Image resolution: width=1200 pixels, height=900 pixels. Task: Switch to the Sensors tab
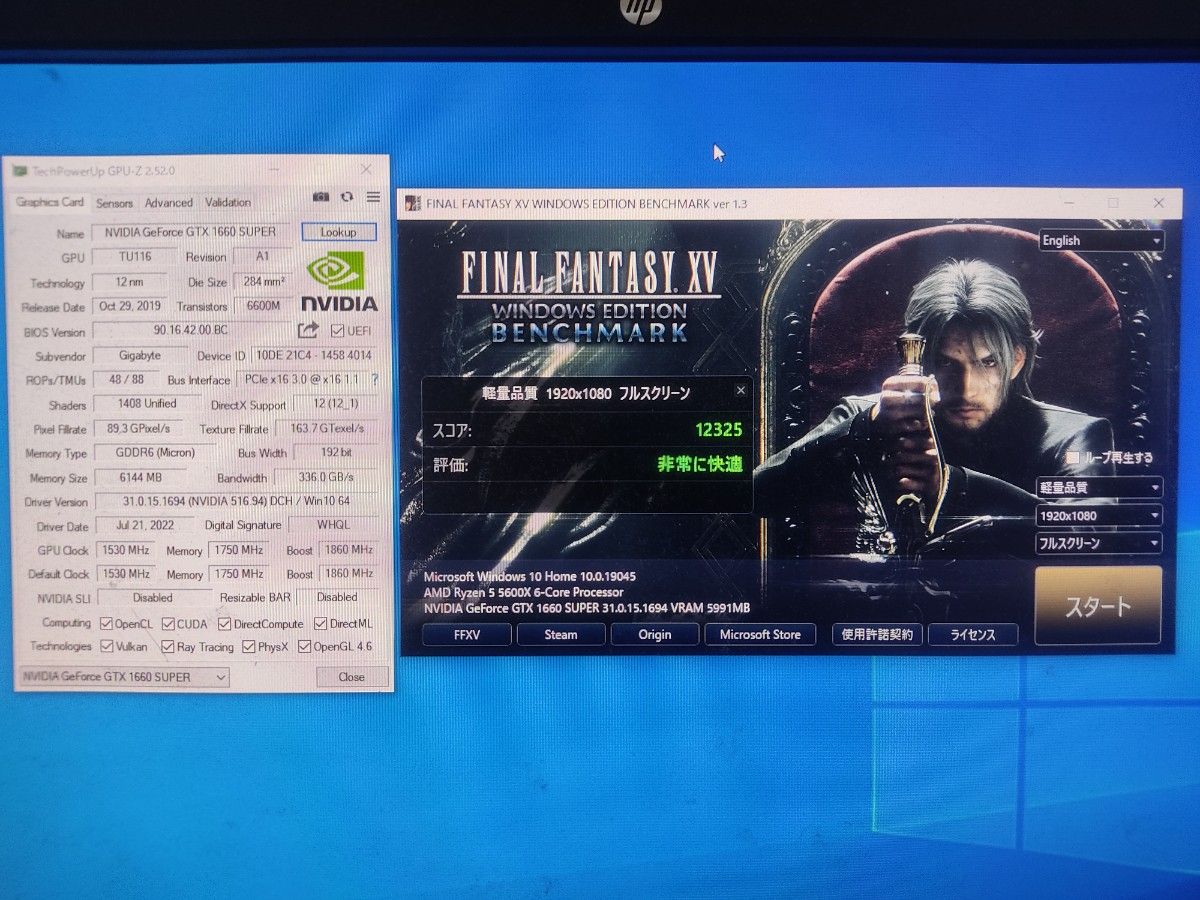114,203
